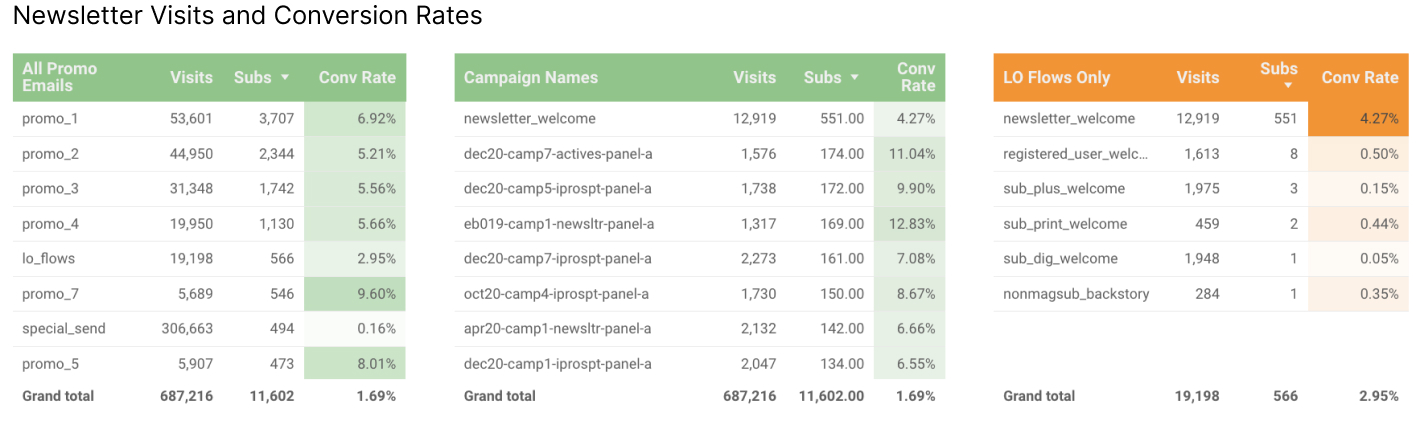Click the Subs sort arrow in All Promo Emails table
Viewport: 1420px width, 421px height.
(x=285, y=78)
